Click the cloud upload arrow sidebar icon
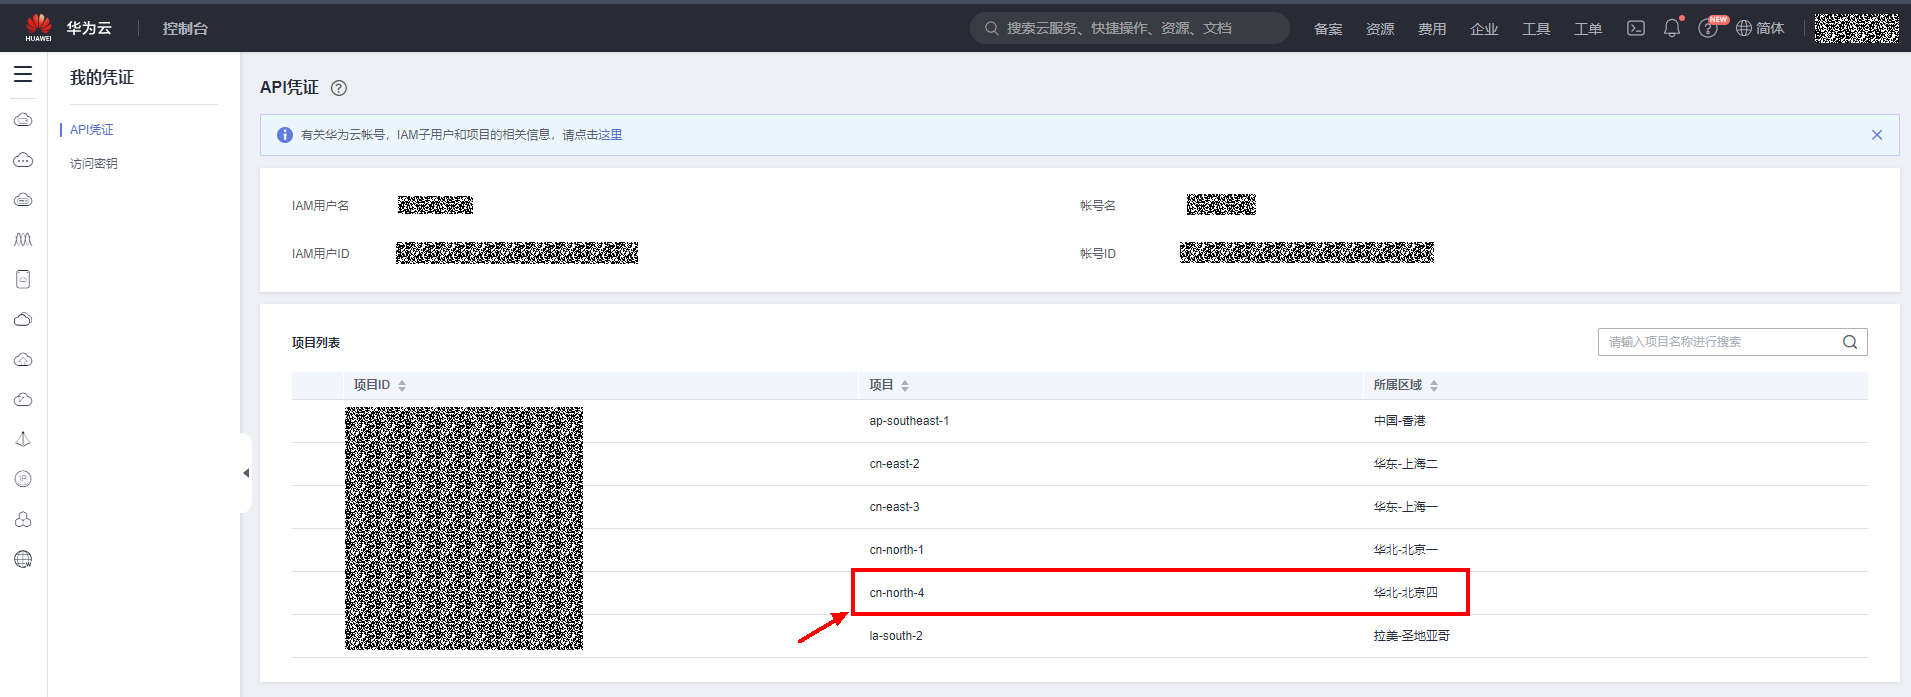The width and height of the screenshot is (1911, 697). point(23,360)
